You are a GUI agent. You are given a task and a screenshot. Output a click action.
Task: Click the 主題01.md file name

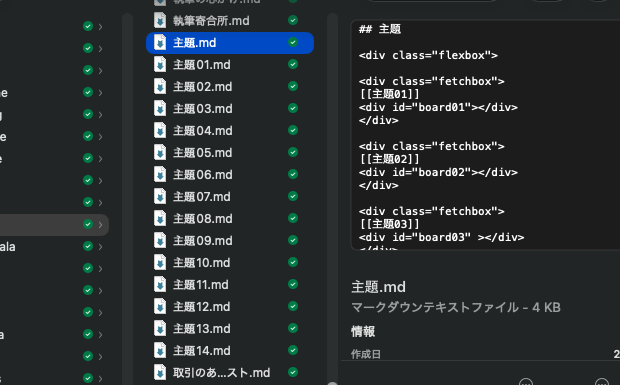click(x=202, y=65)
